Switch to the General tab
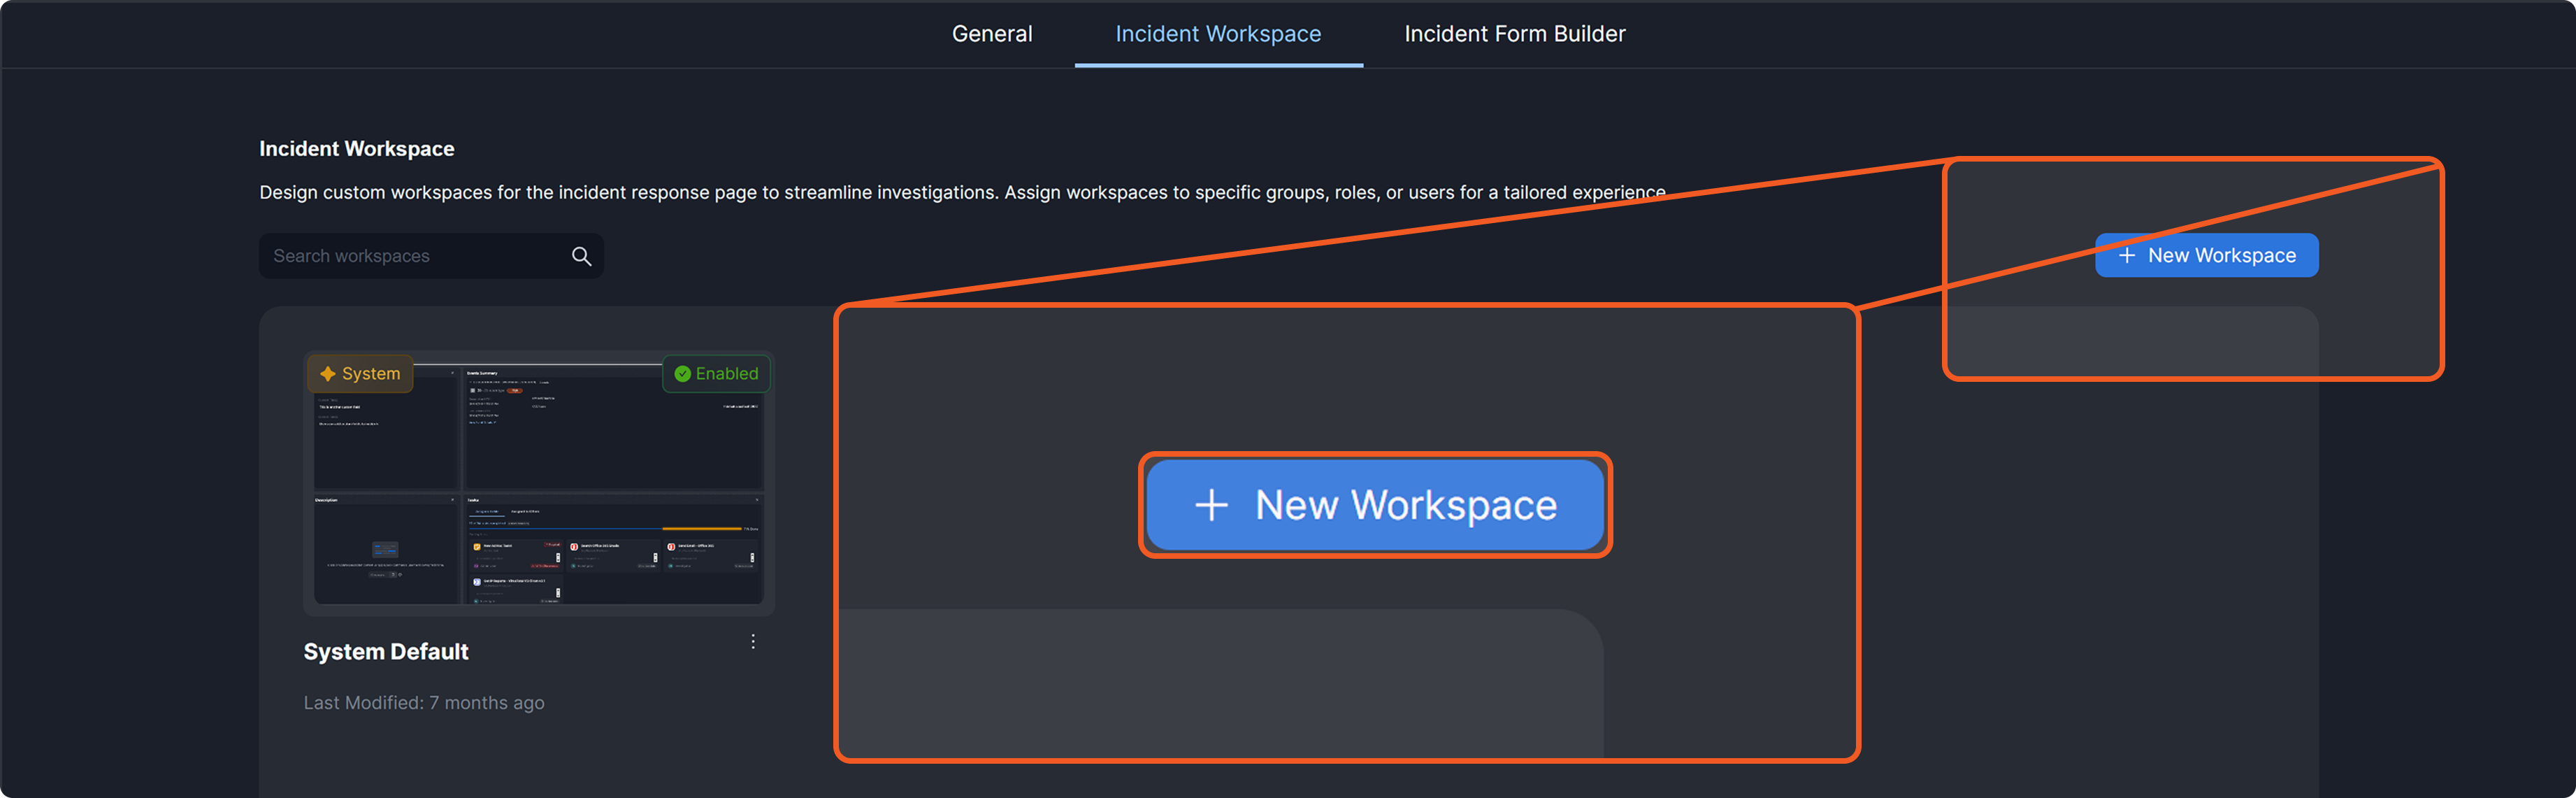Screen dimensions: 2576x798 pyautogui.click(x=991, y=33)
